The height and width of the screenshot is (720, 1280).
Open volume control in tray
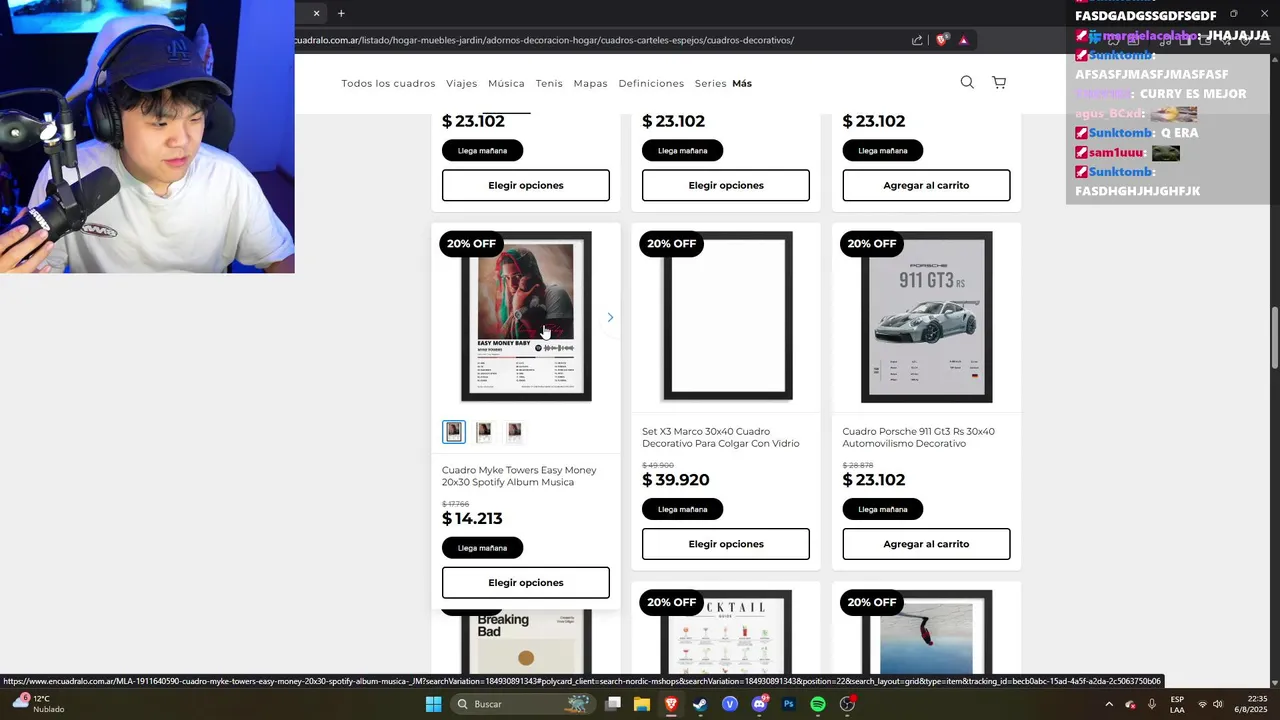(x=1218, y=704)
